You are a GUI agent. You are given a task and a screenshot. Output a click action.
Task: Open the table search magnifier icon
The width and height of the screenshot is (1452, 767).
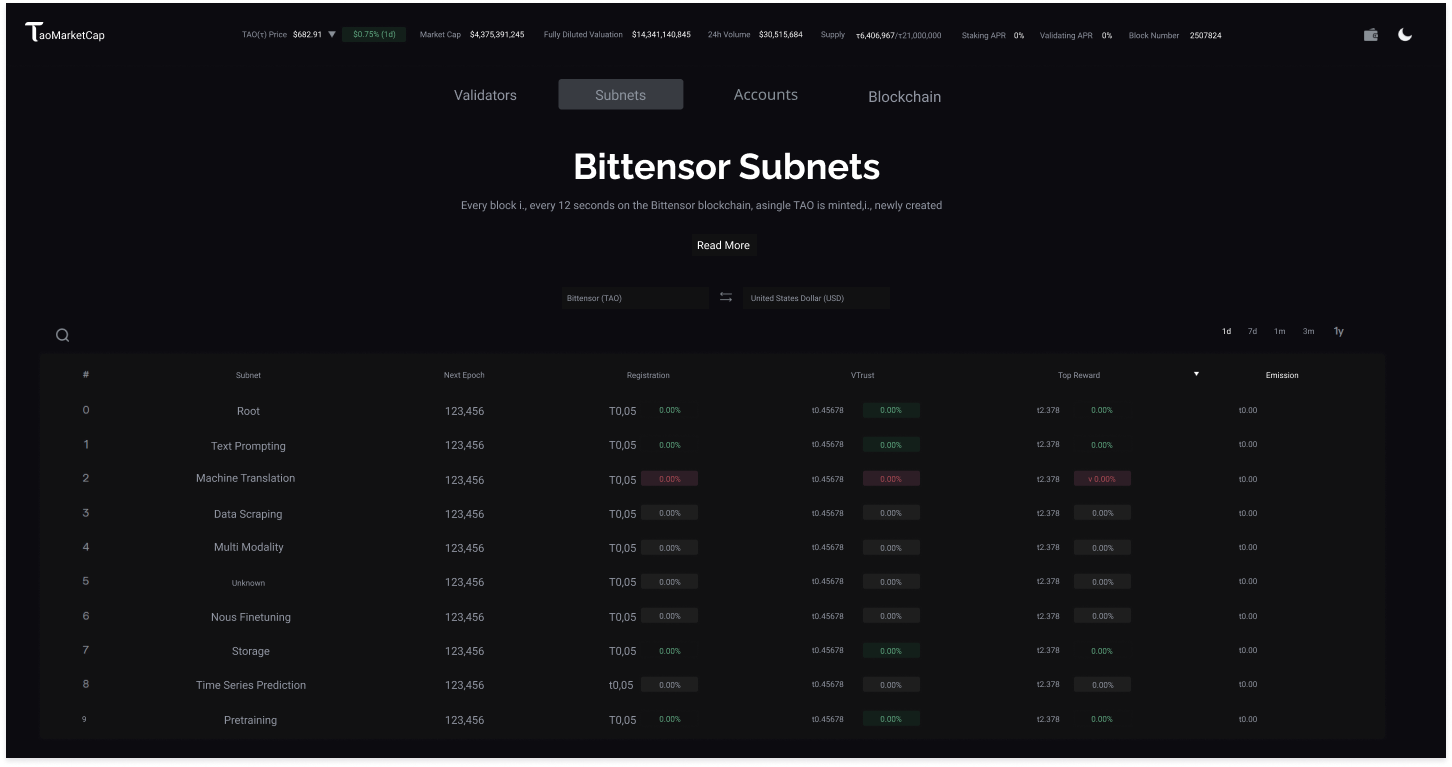[x=62, y=336]
